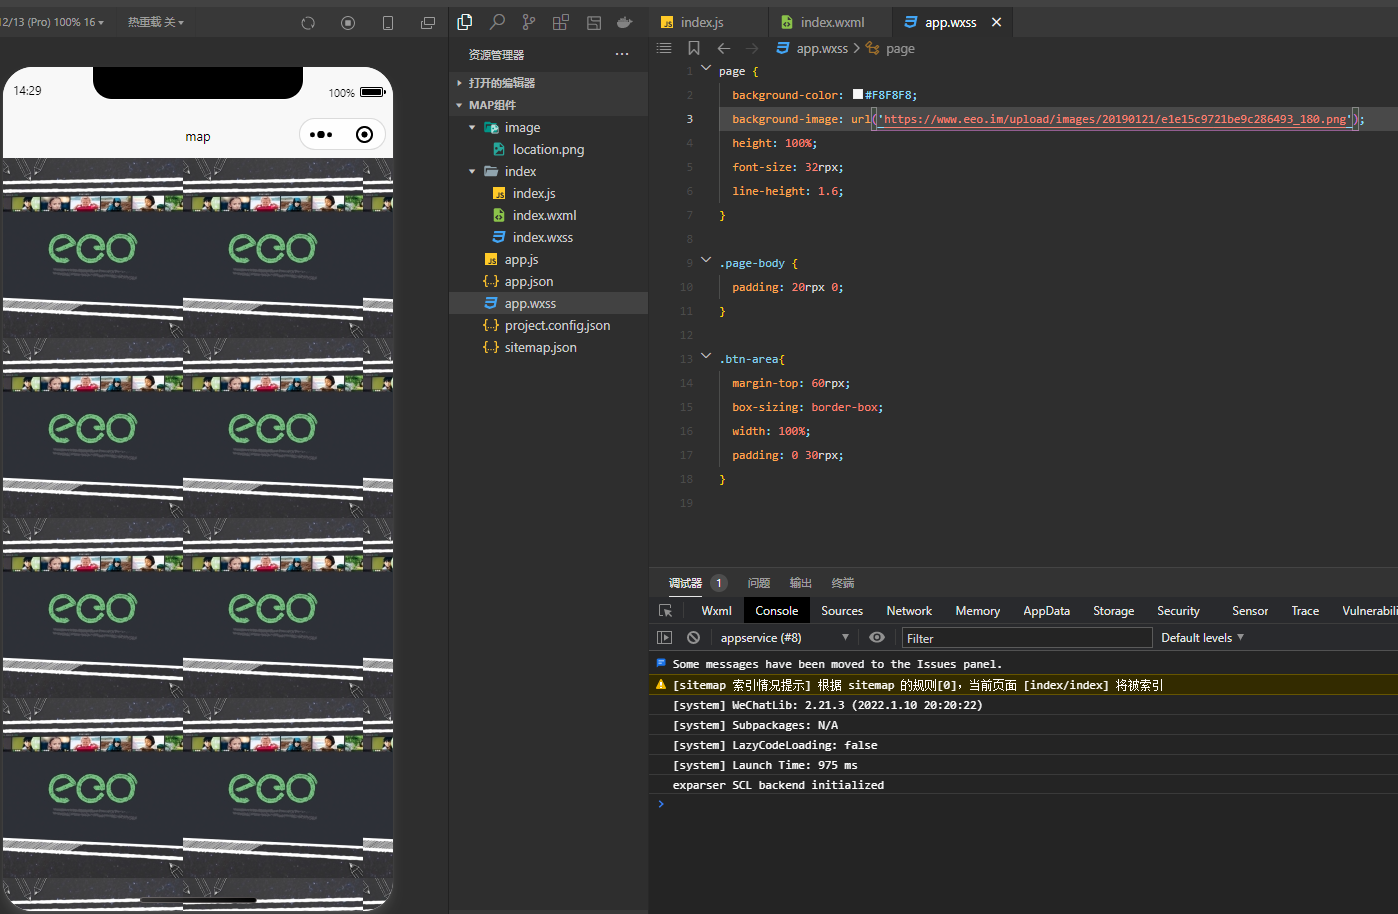Click the inspect element cursor icon in debugger
1398x914 pixels.
(665, 611)
